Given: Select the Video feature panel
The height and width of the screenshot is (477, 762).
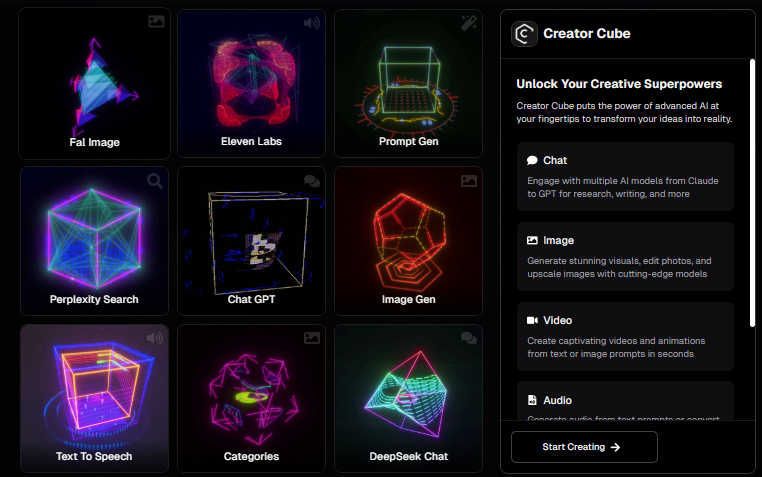Looking at the screenshot, I should pos(625,337).
